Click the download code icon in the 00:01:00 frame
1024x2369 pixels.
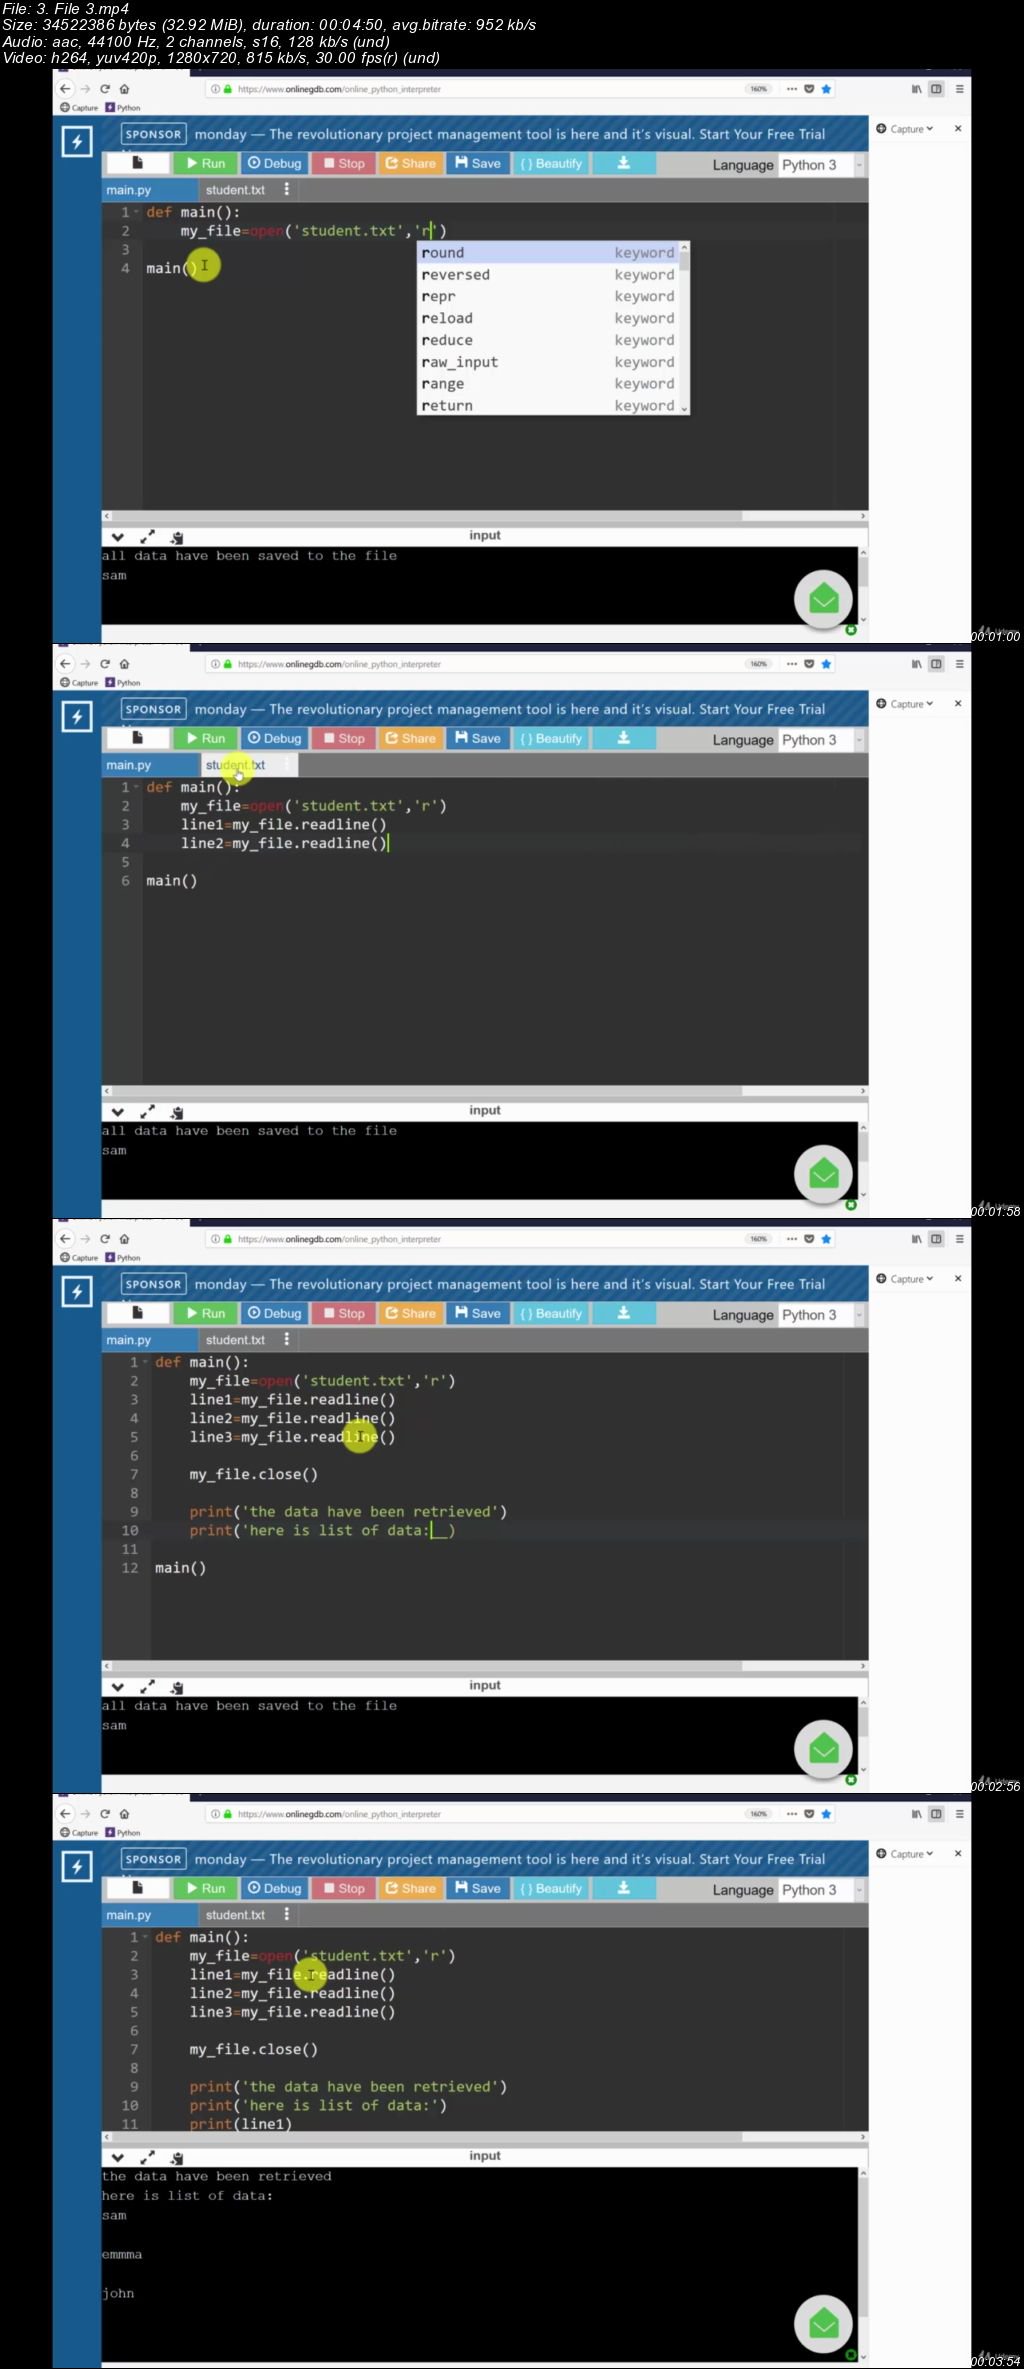click(623, 163)
